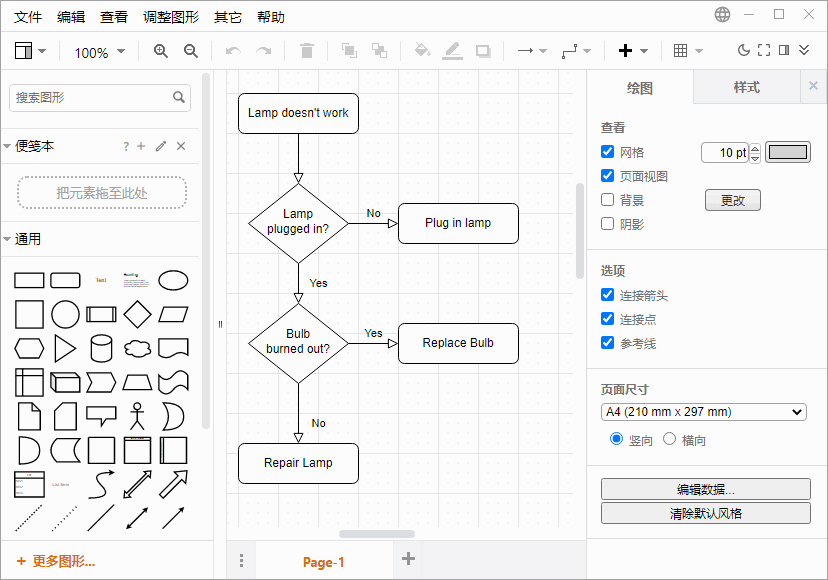Open the Fill Color tool

tap(422, 51)
